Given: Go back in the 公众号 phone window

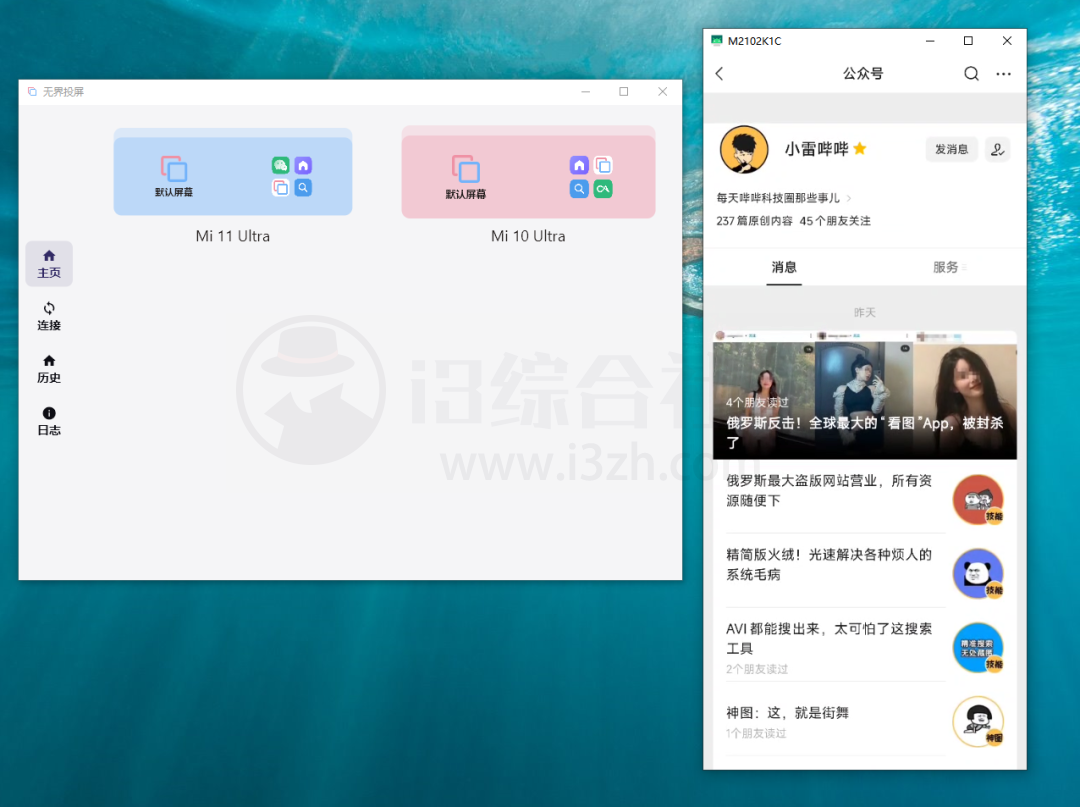Looking at the screenshot, I should click(720, 74).
